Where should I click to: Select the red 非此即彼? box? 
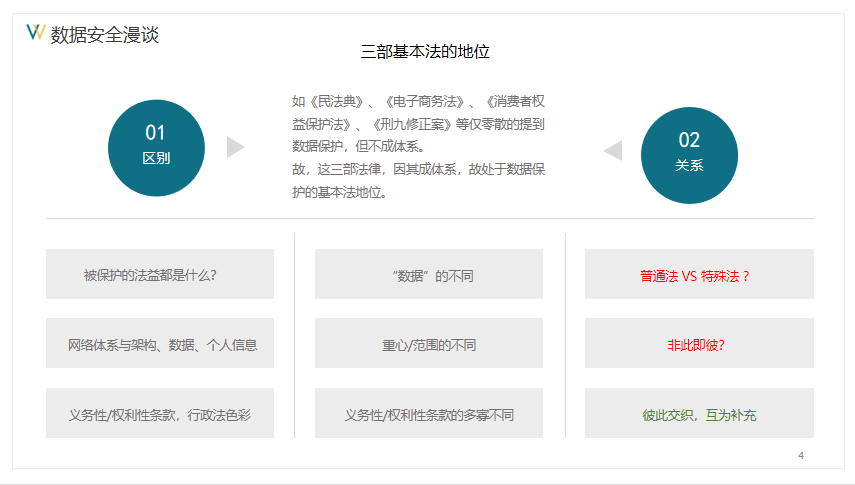(x=698, y=344)
